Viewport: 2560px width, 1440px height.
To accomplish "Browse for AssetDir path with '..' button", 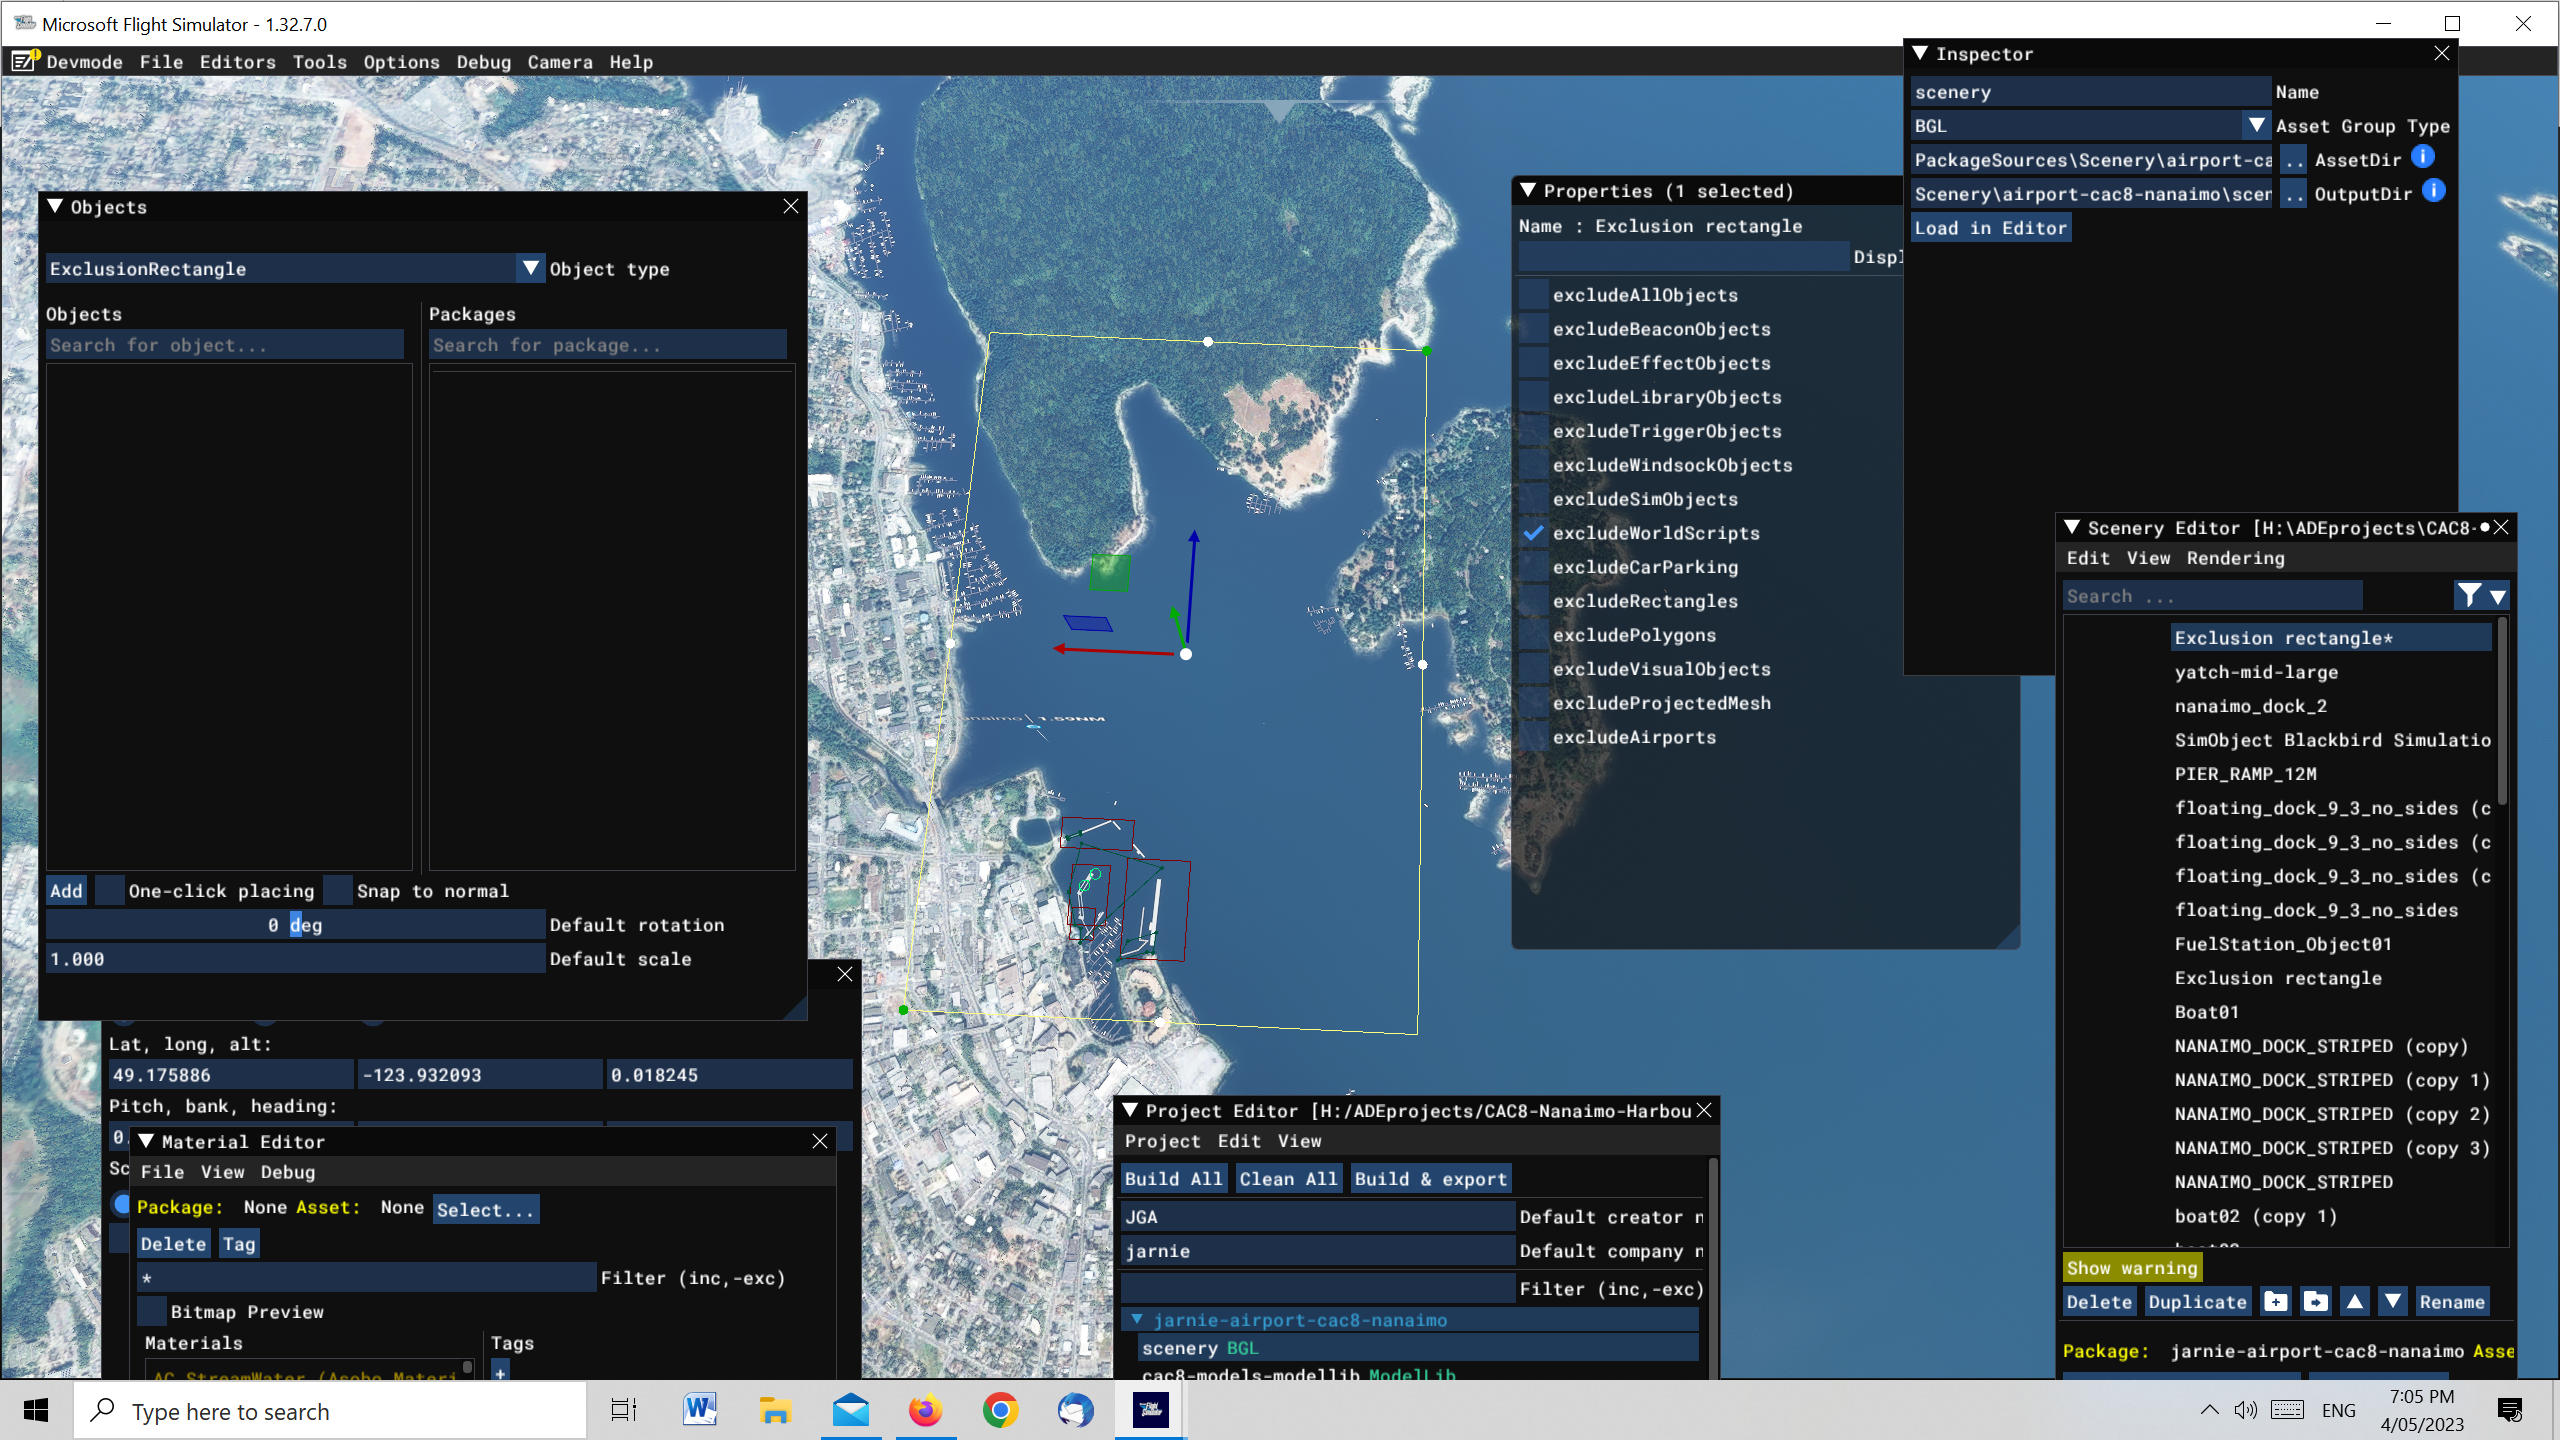I will tap(2294, 160).
